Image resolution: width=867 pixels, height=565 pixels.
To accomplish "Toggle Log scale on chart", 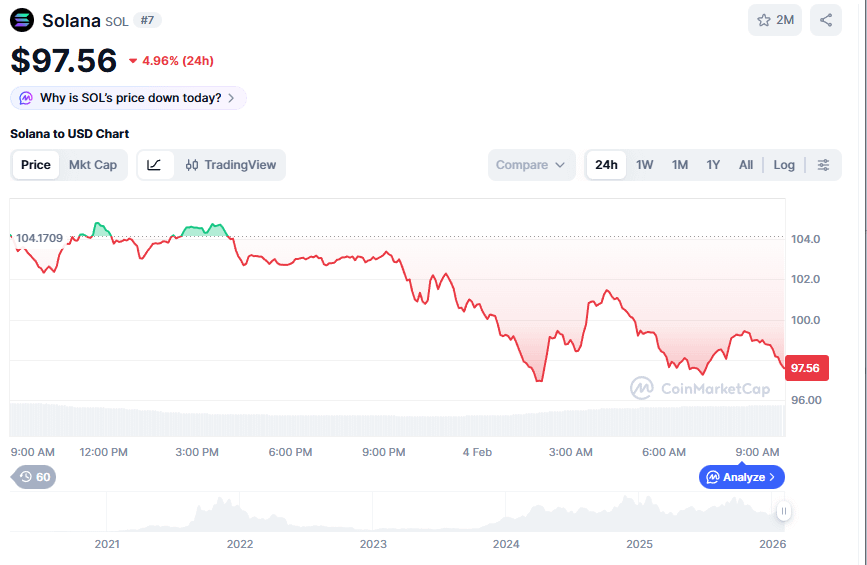I will pos(784,165).
